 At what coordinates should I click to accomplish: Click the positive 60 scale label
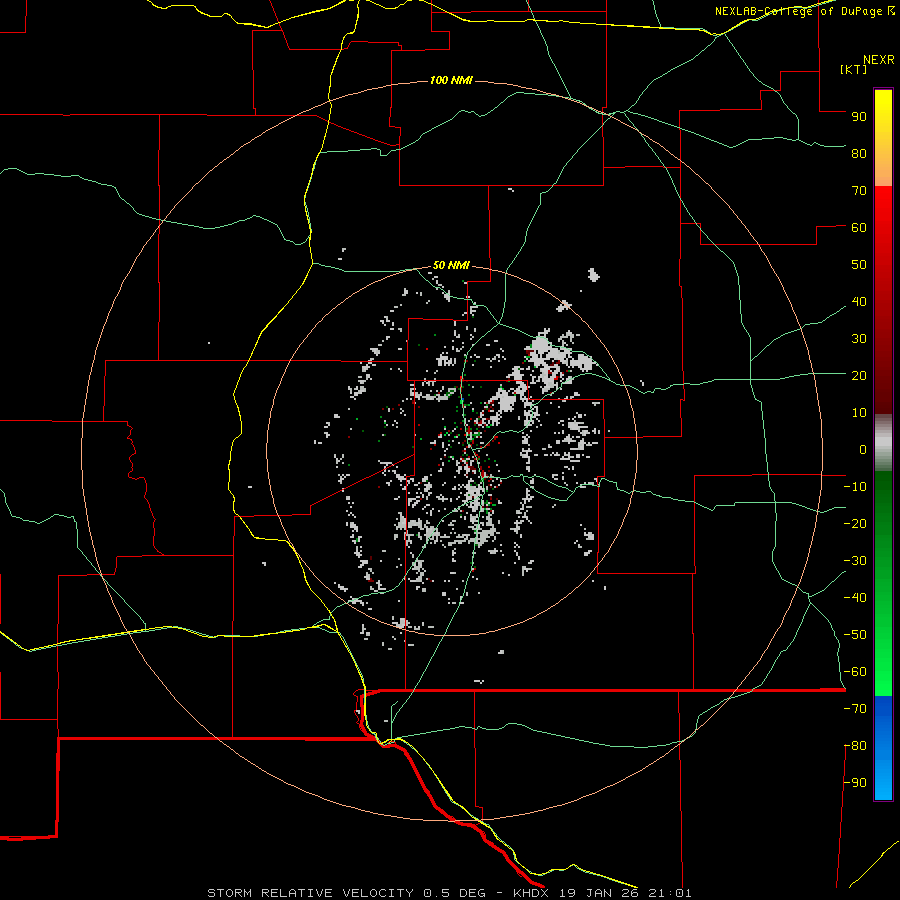tap(859, 227)
